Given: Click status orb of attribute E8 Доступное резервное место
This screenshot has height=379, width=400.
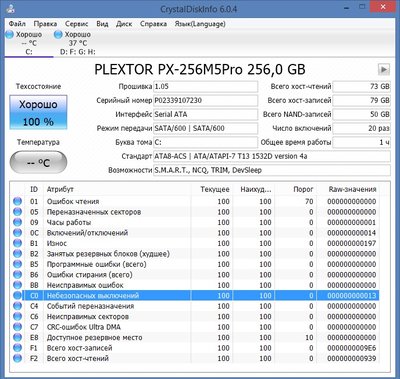Looking at the screenshot, I should pos(17,337).
